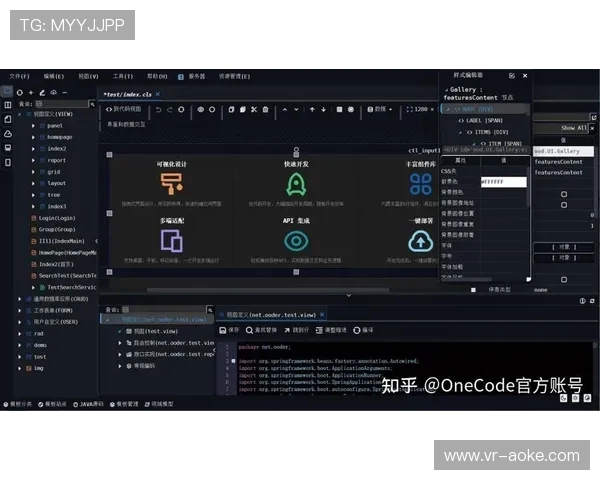Click the 丰富组件库 four-squares icon
Image resolution: width=600 pixels, height=480 pixels.
coord(420,183)
